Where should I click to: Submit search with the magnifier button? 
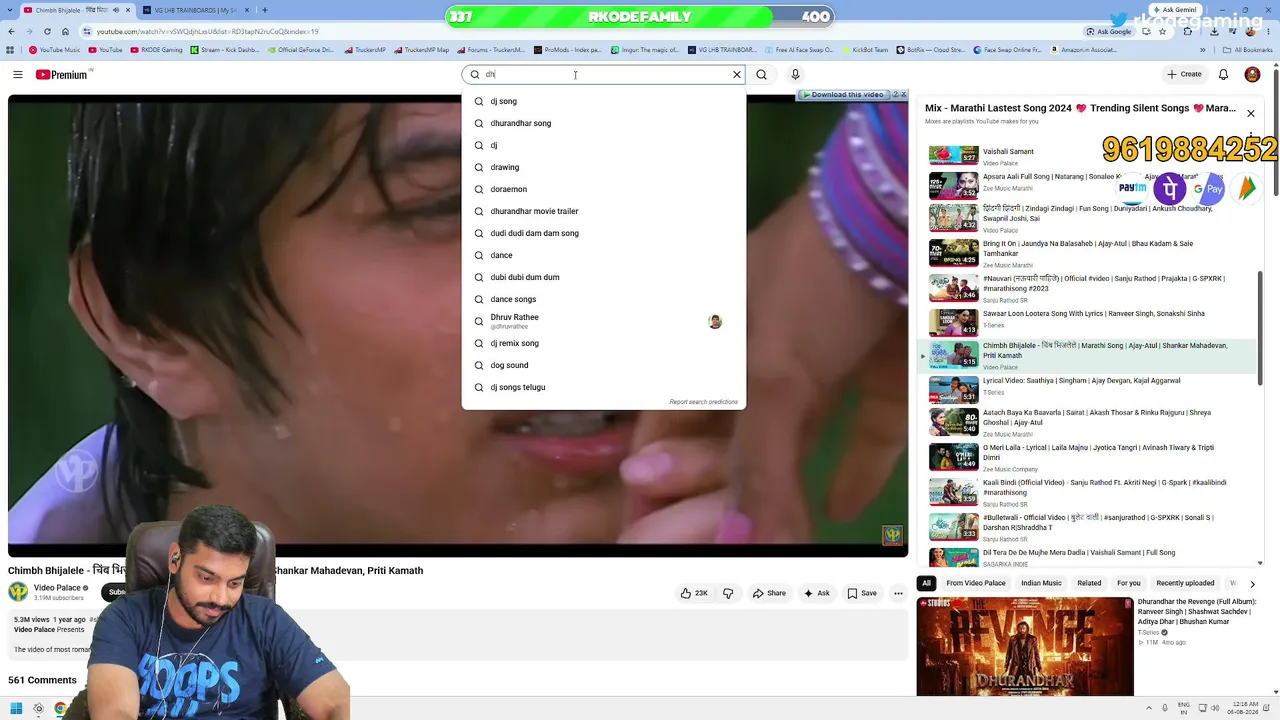(x=761, y=74)
